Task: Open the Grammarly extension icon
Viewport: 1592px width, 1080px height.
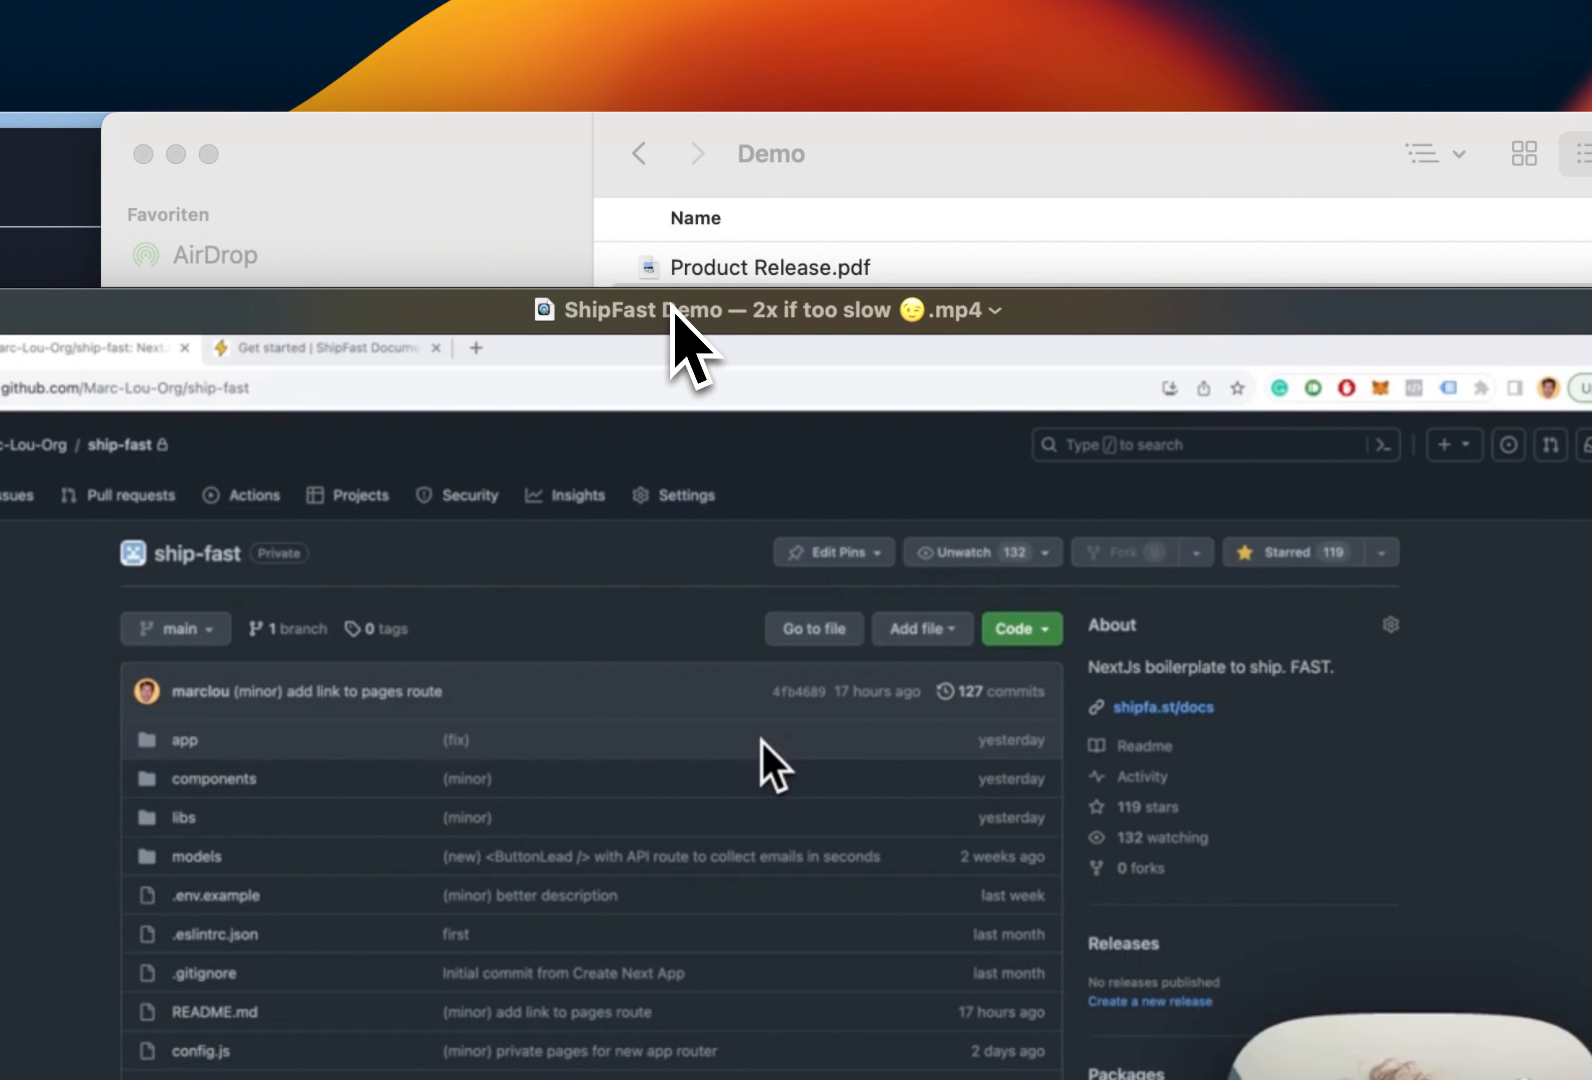Action: [x=1279, y=388]
